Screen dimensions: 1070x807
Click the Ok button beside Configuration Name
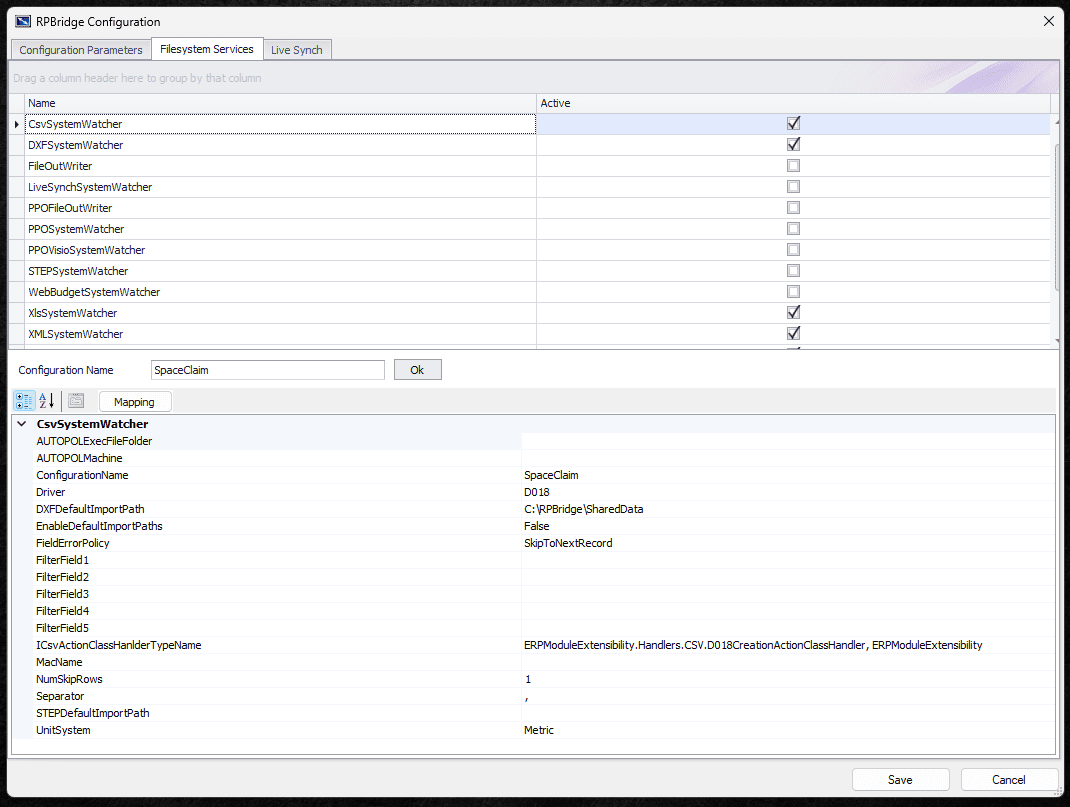pyautogui.click(x=417, y=370)
